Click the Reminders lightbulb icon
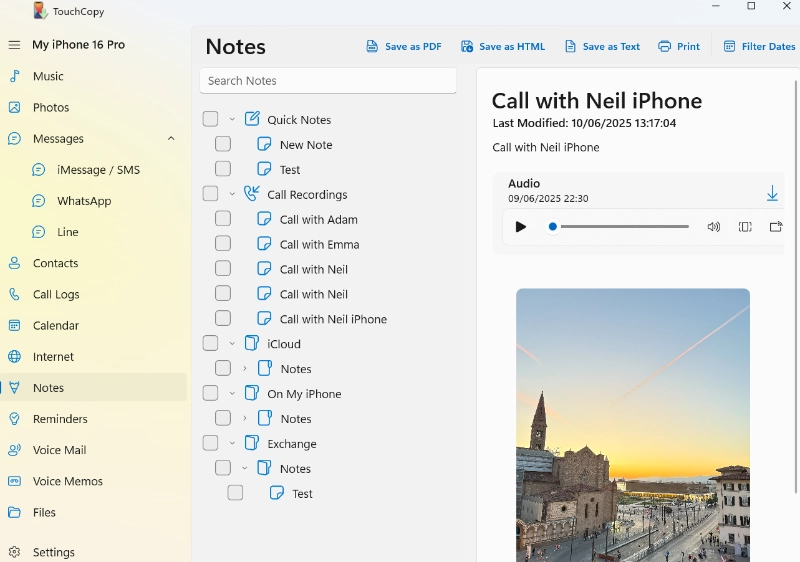 click(15, 419)
